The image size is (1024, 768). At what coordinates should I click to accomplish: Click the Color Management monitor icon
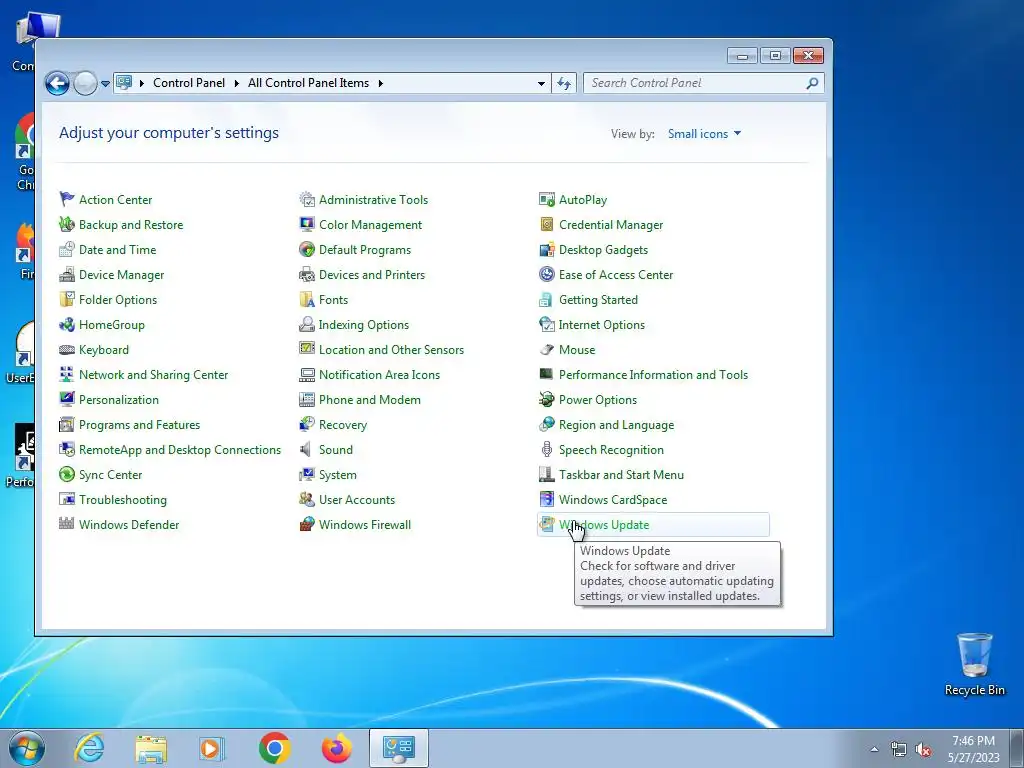pos(307,224)
